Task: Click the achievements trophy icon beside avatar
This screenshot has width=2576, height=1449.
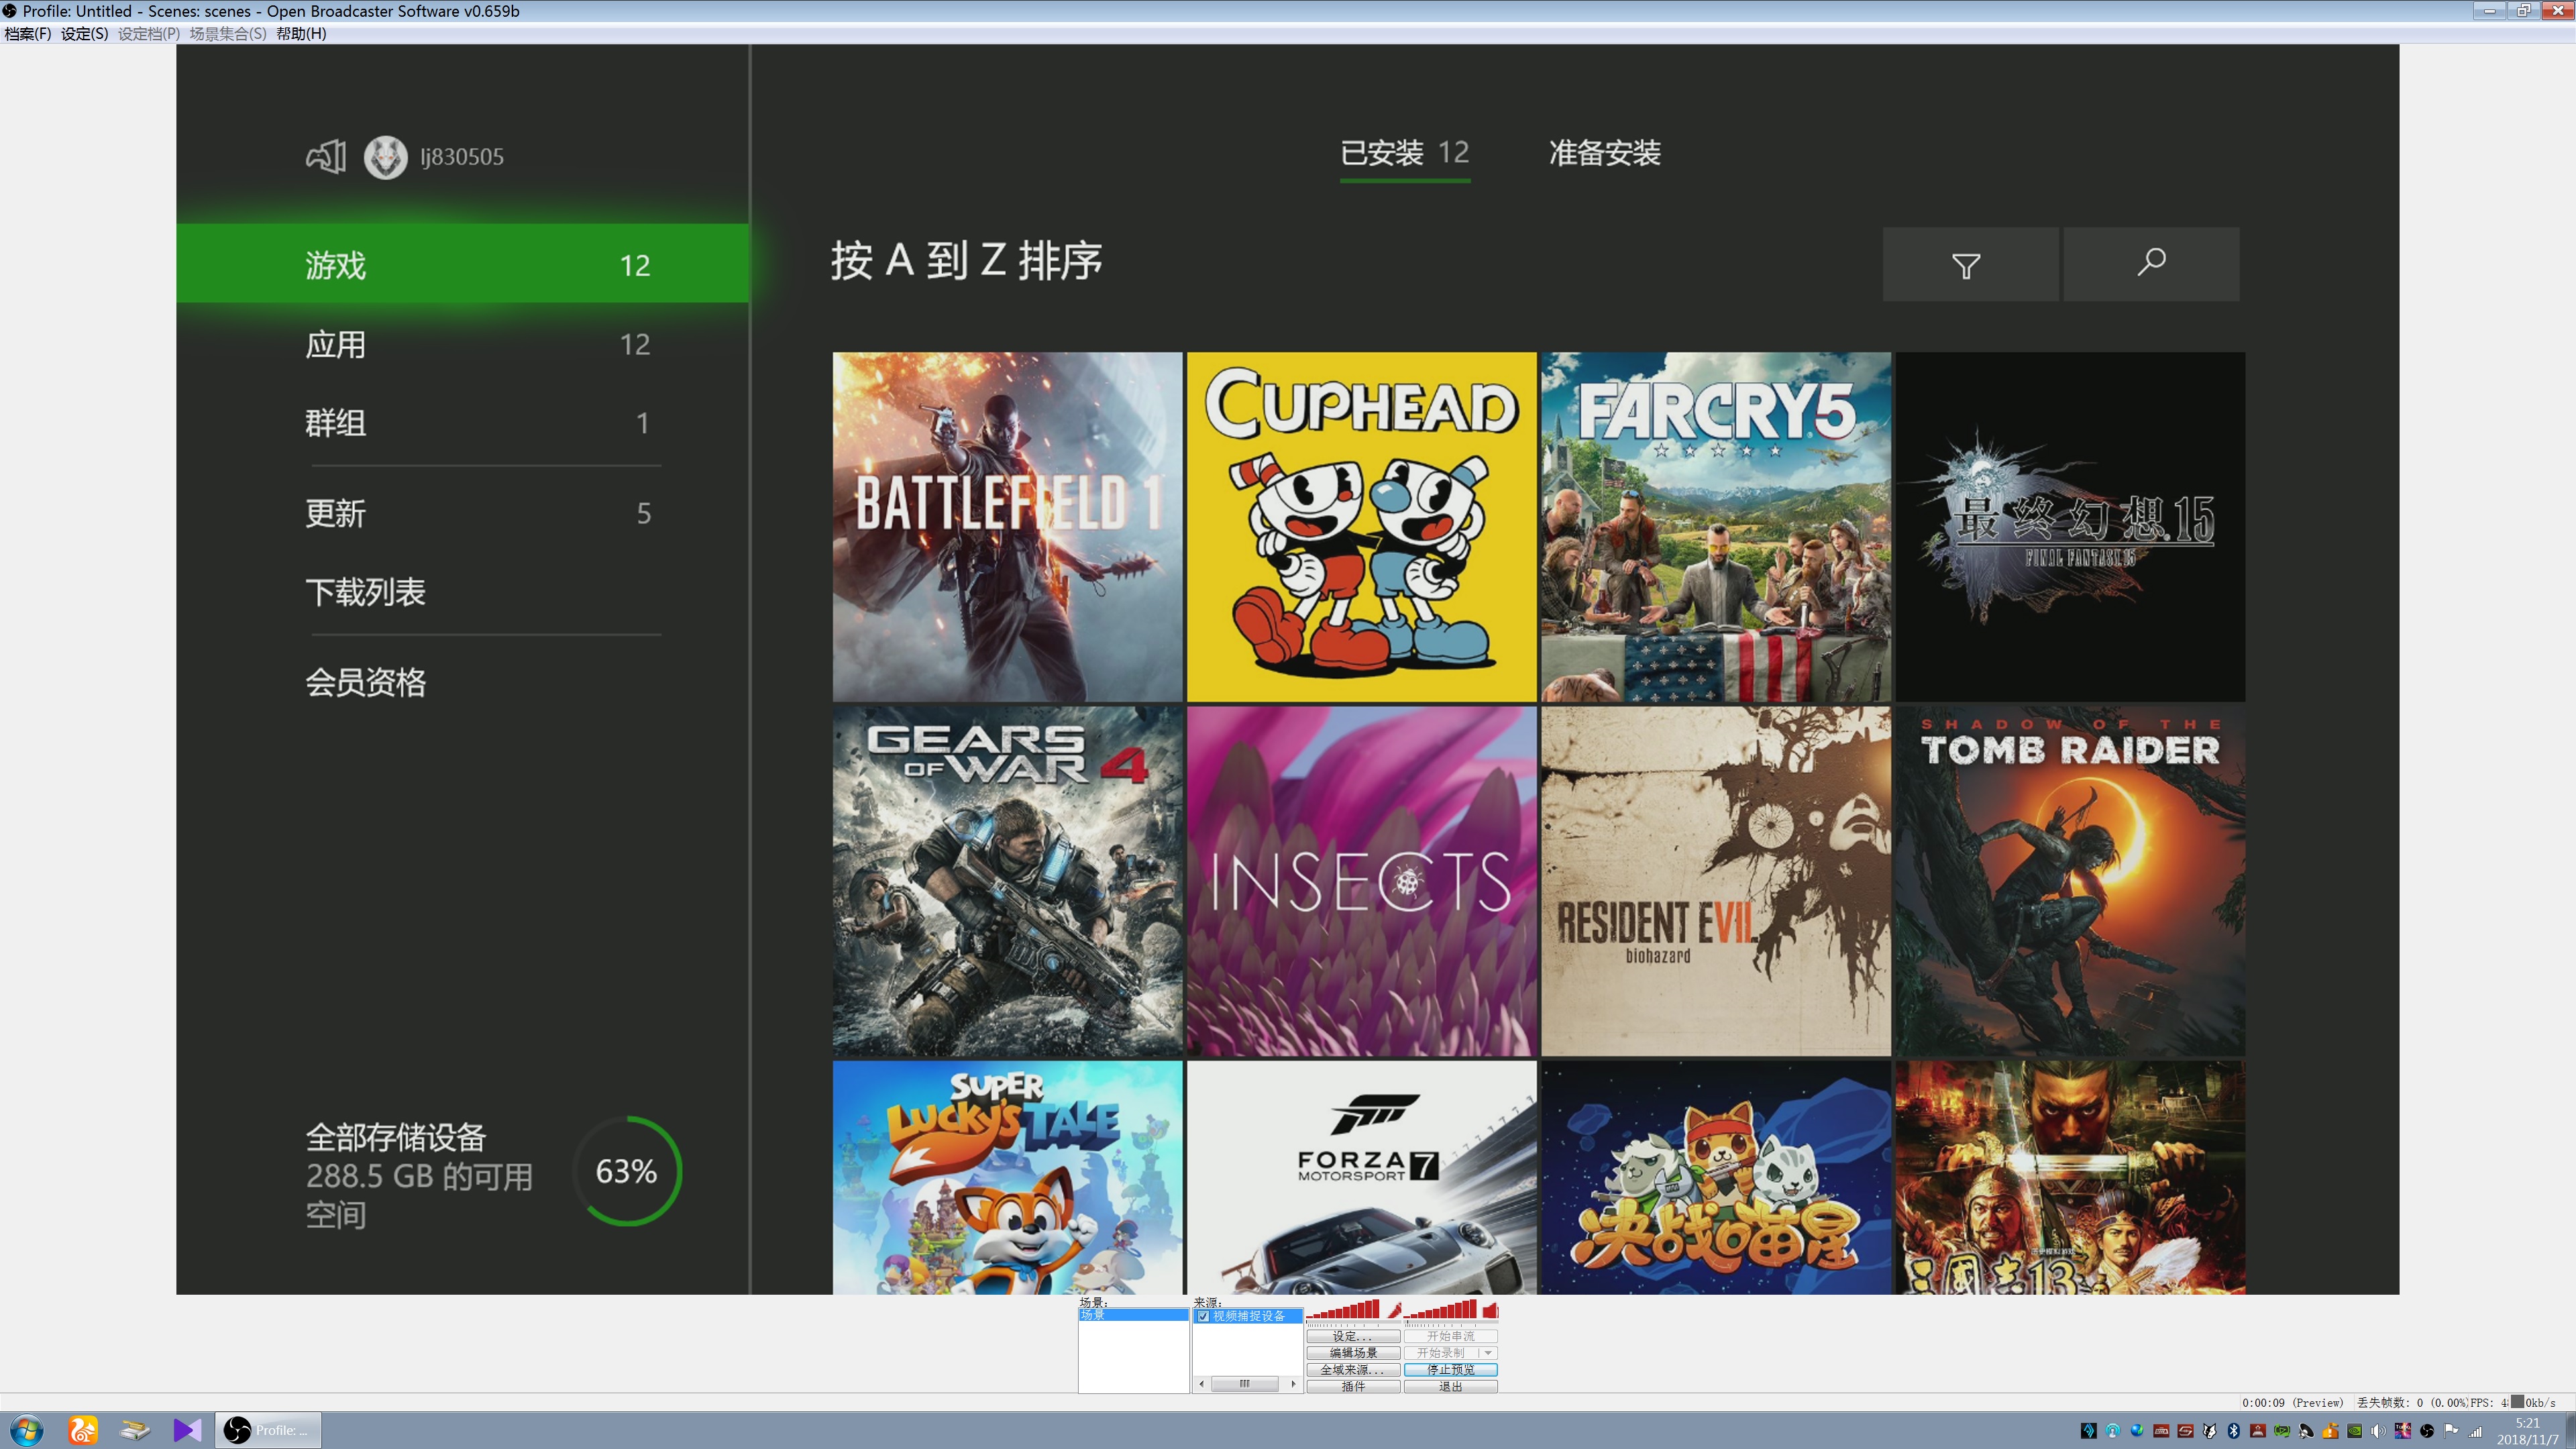Action: (326, 157)
